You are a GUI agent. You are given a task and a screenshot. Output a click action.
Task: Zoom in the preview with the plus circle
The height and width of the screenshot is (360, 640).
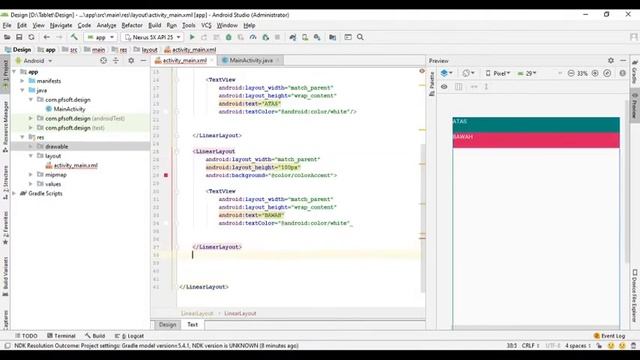point(595,73)
